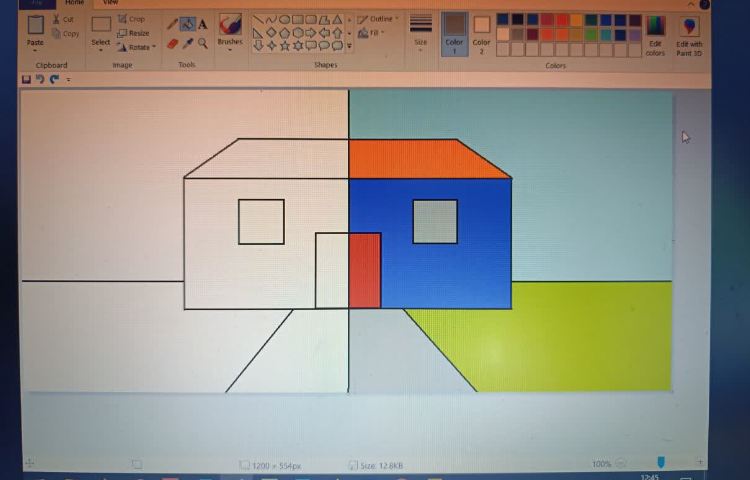Open the Home ribbon tab
The width and height of the screenshot is (750, 480).
(75, 3)
